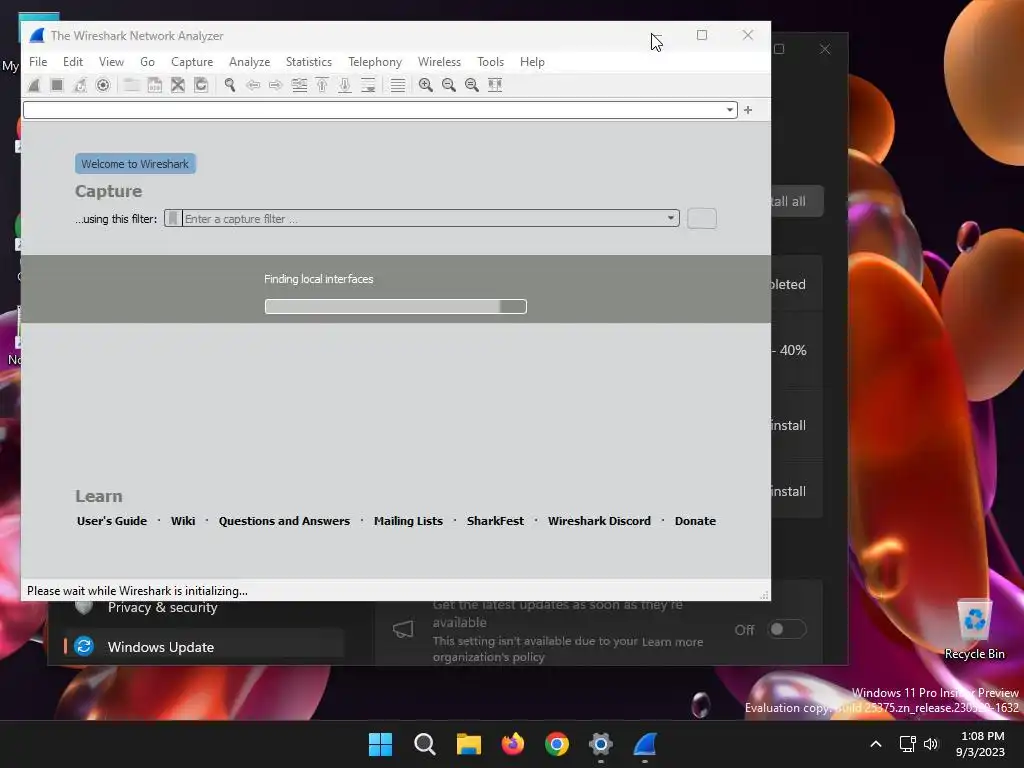Screen dimensions: 1024x768
Task: Click the display filter input field
Action: click(380, 110)
